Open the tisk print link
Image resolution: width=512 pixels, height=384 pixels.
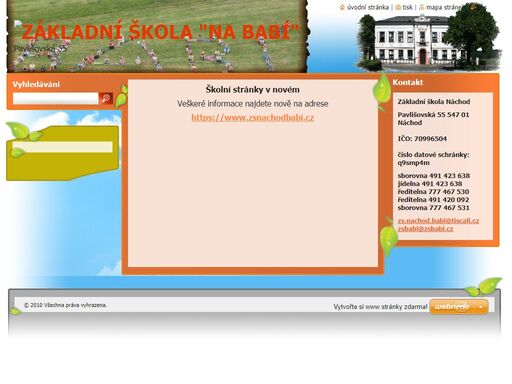(407, 7)
